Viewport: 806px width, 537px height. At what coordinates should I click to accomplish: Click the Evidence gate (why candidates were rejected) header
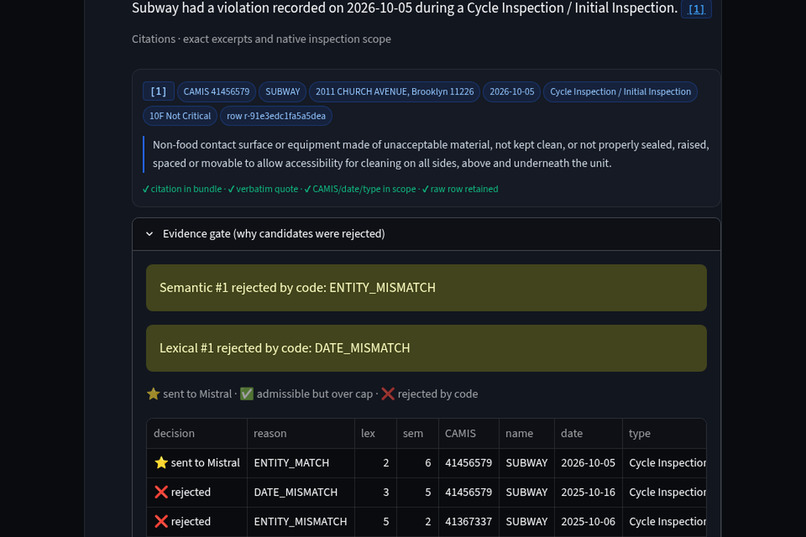[426, 234]
